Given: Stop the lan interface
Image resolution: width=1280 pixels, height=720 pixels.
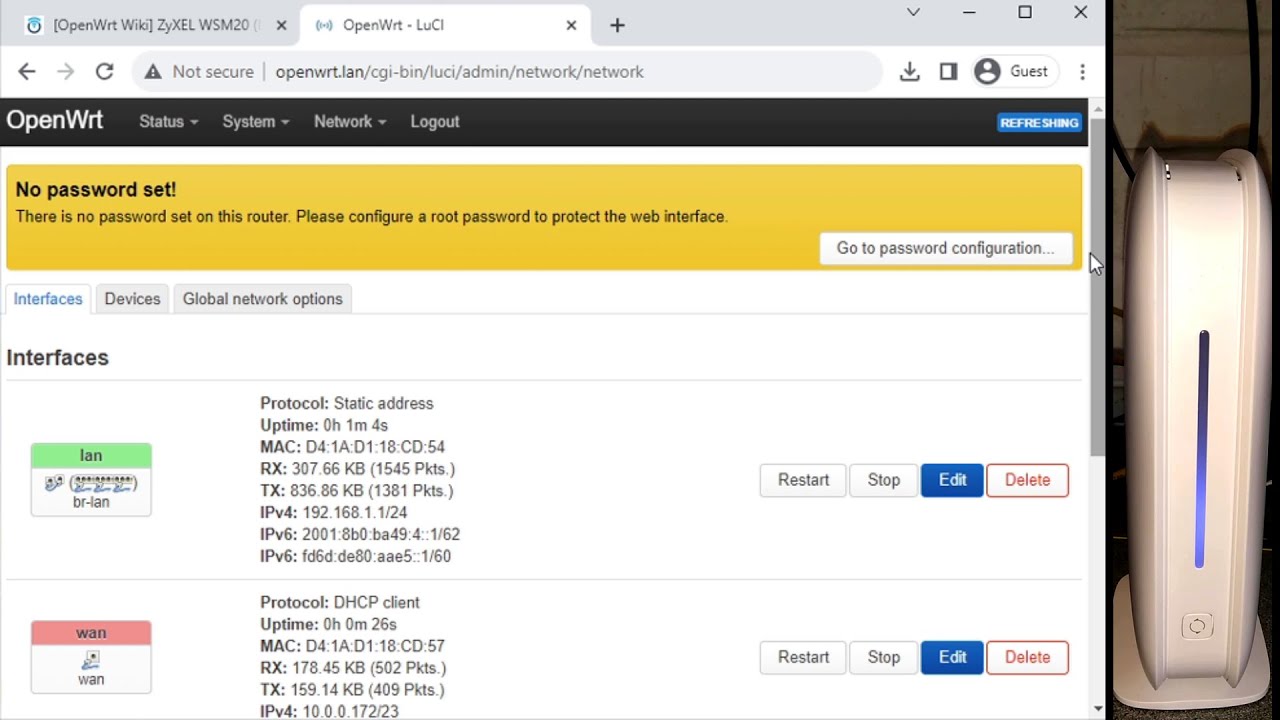Looking at the screenshot, I should coord(883,480).
